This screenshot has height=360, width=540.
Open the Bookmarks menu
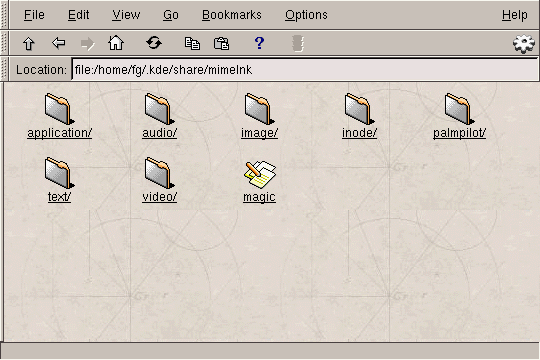(x=231, y=15)
